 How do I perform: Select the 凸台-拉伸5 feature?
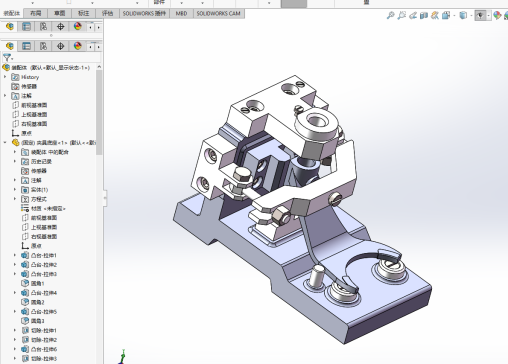coord(39,312)
